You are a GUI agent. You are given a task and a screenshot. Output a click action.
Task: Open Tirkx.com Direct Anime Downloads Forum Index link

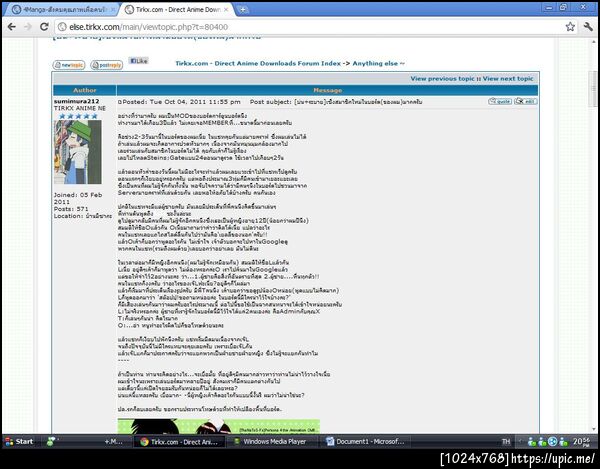tap(258, 64)
